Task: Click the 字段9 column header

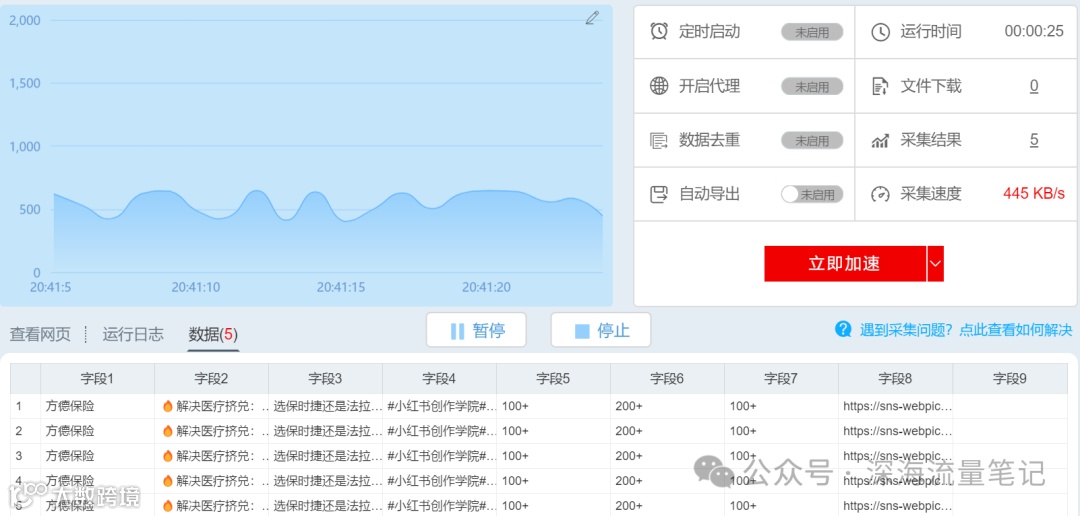Action: point(1010,378)
